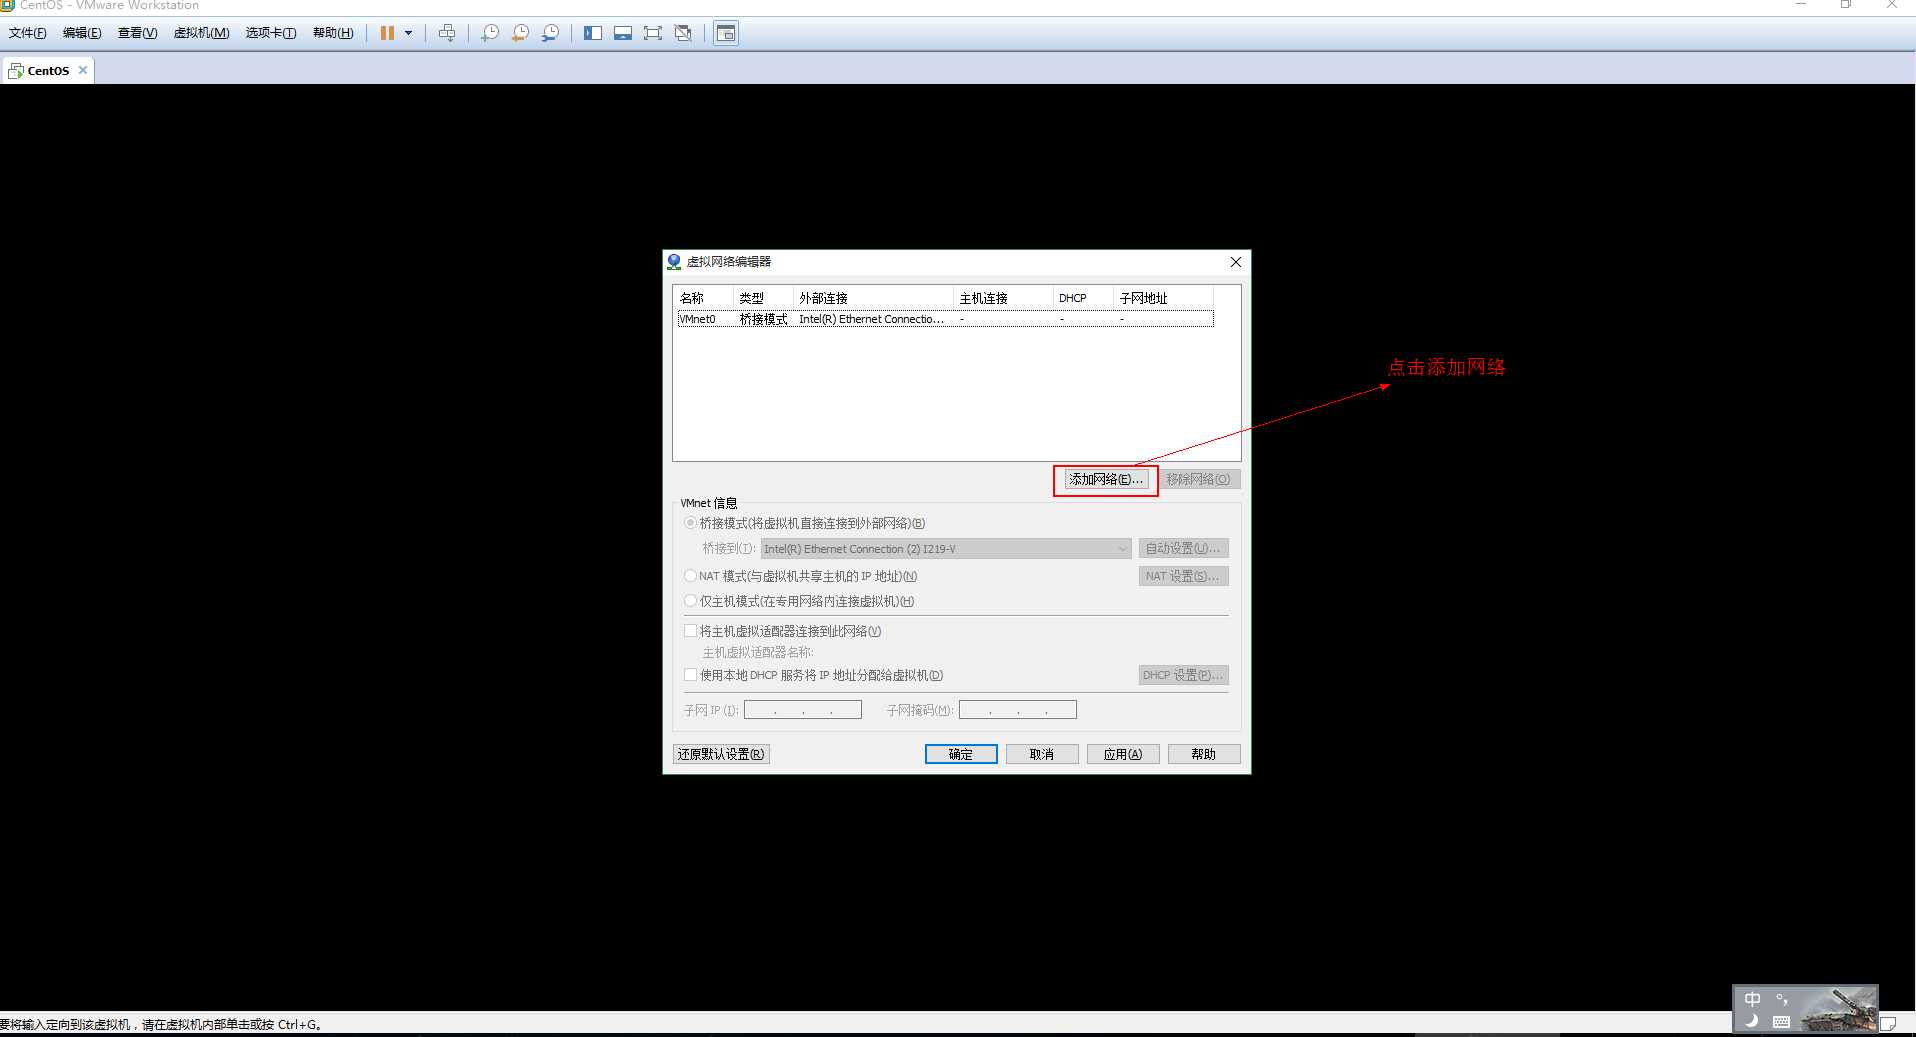This screenshot has height=1037, width=1916.
Task: Send Ctrl+Alt+Del to the virtual machine
Action: pyautogui.click(x=447, y=33)
